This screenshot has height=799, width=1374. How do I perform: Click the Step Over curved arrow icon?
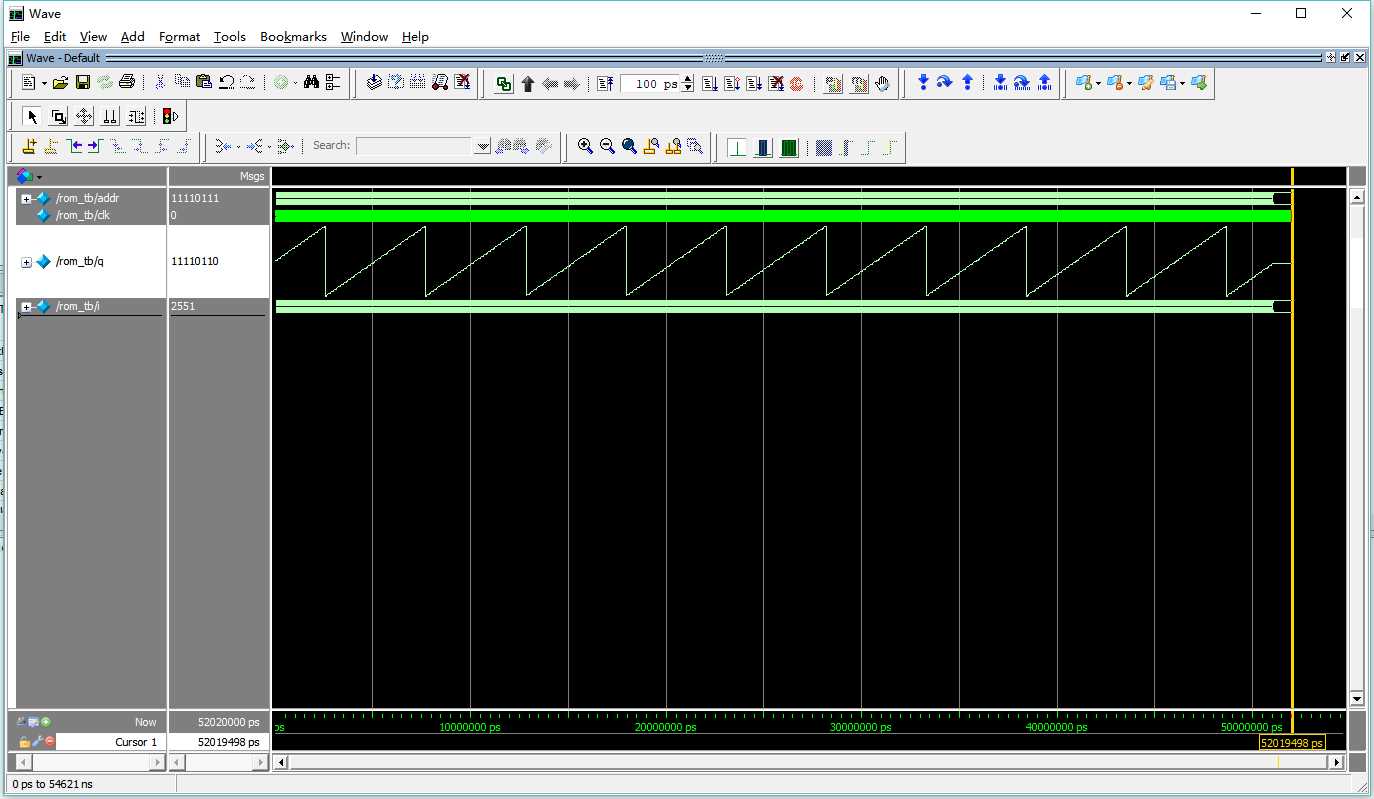(x=945, y=83)
